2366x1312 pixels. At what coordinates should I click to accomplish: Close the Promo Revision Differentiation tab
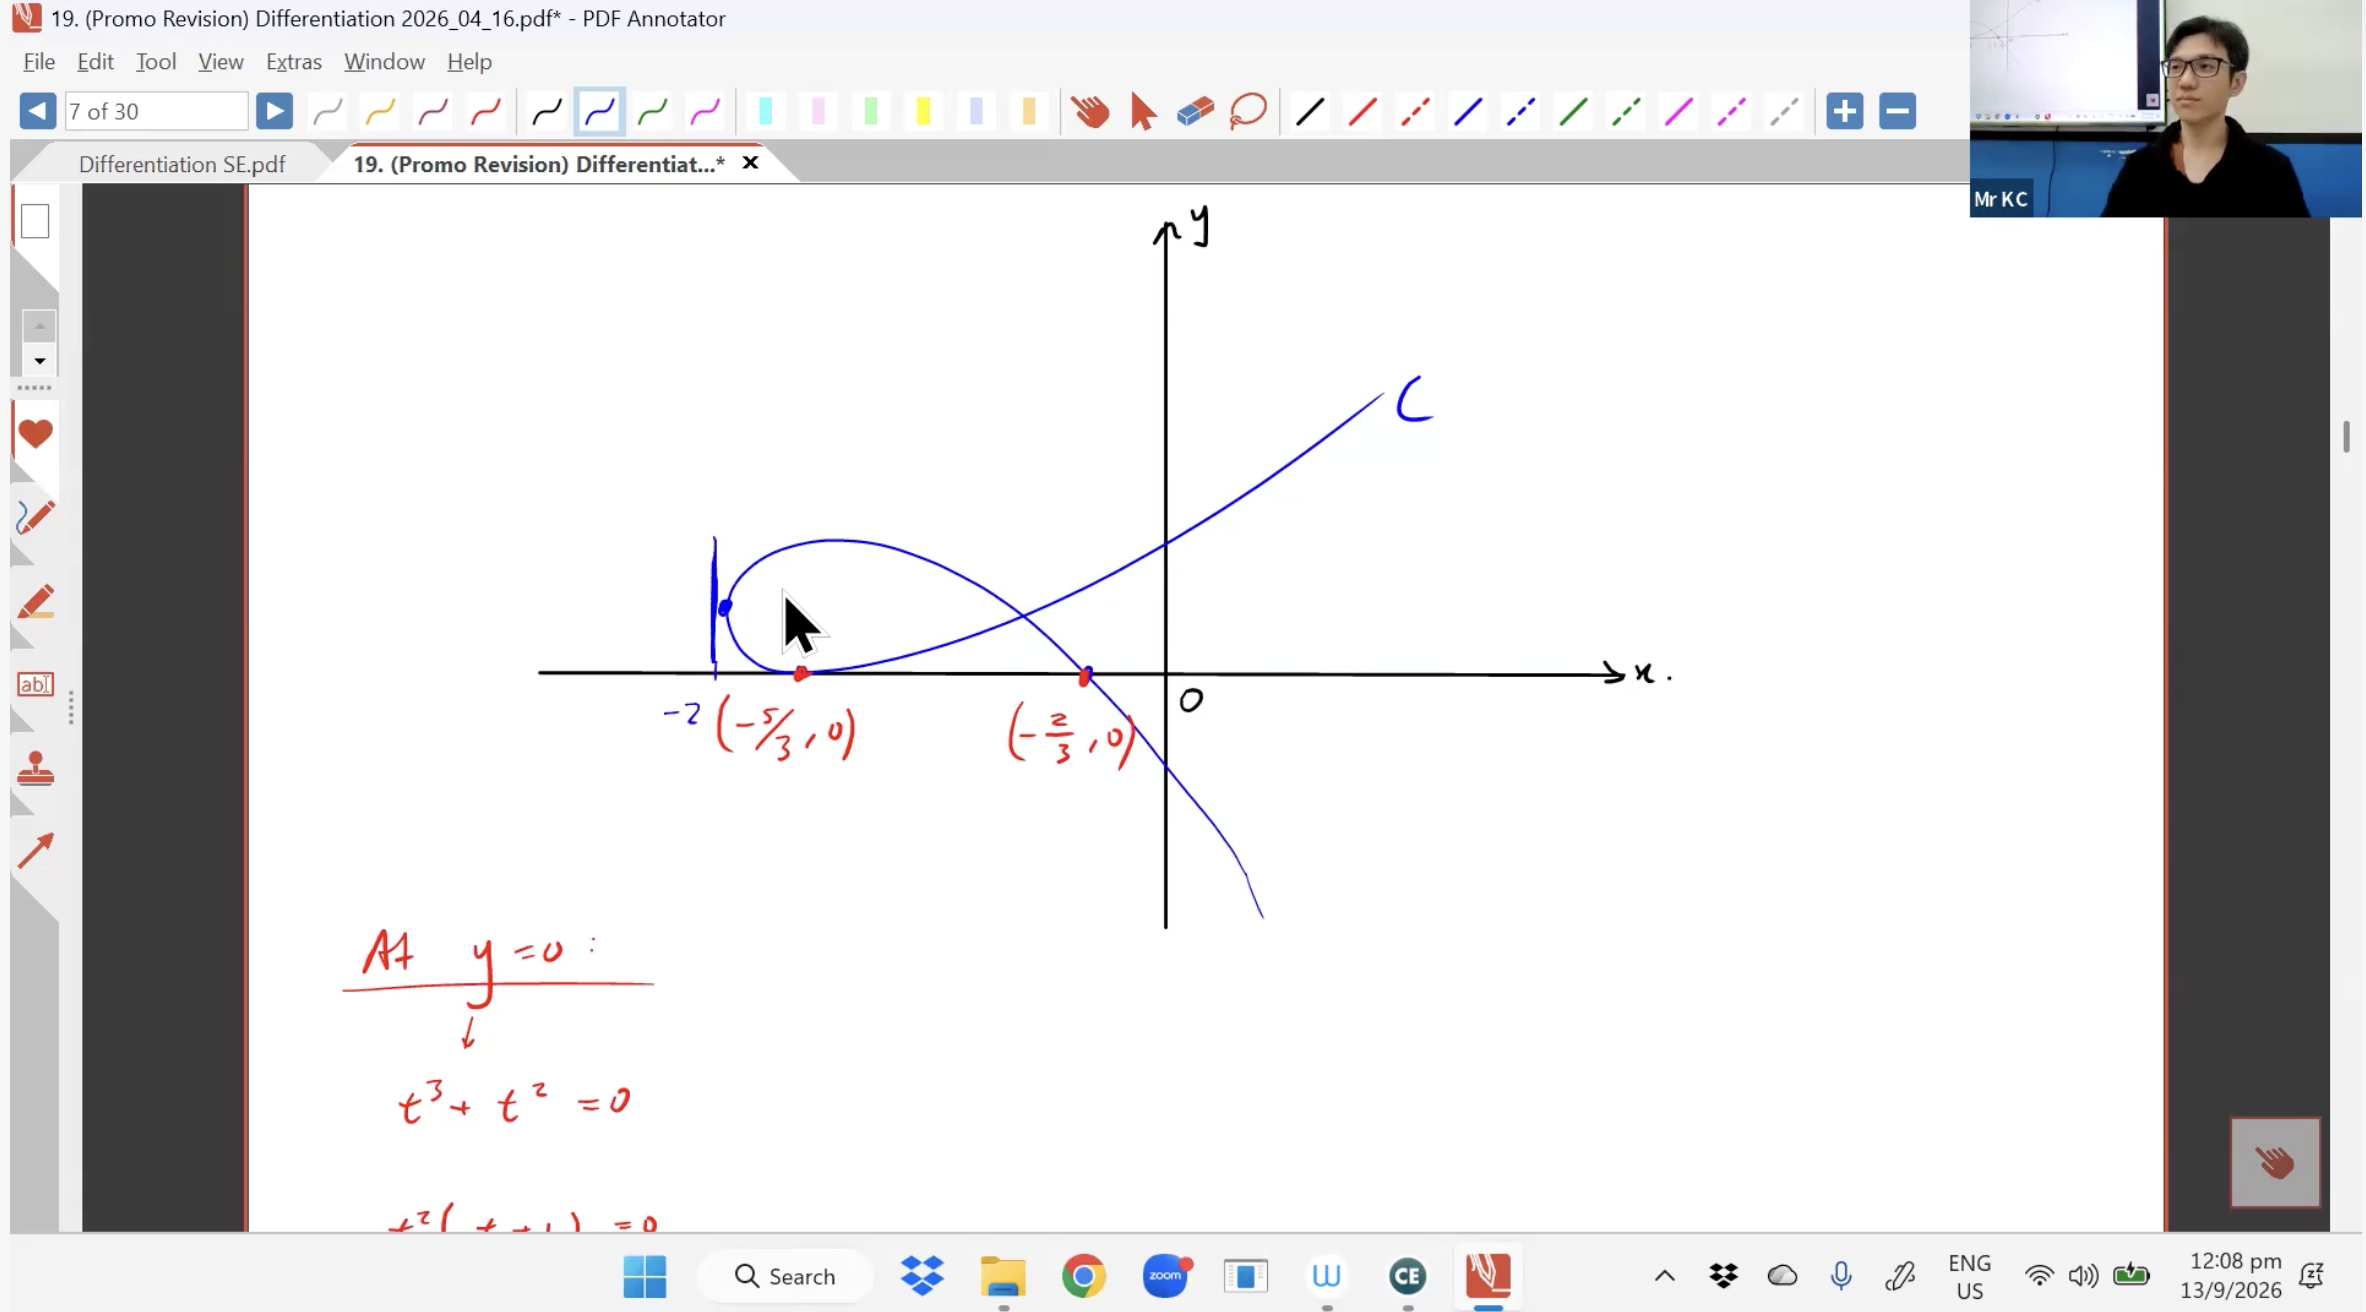pos(750,163)
